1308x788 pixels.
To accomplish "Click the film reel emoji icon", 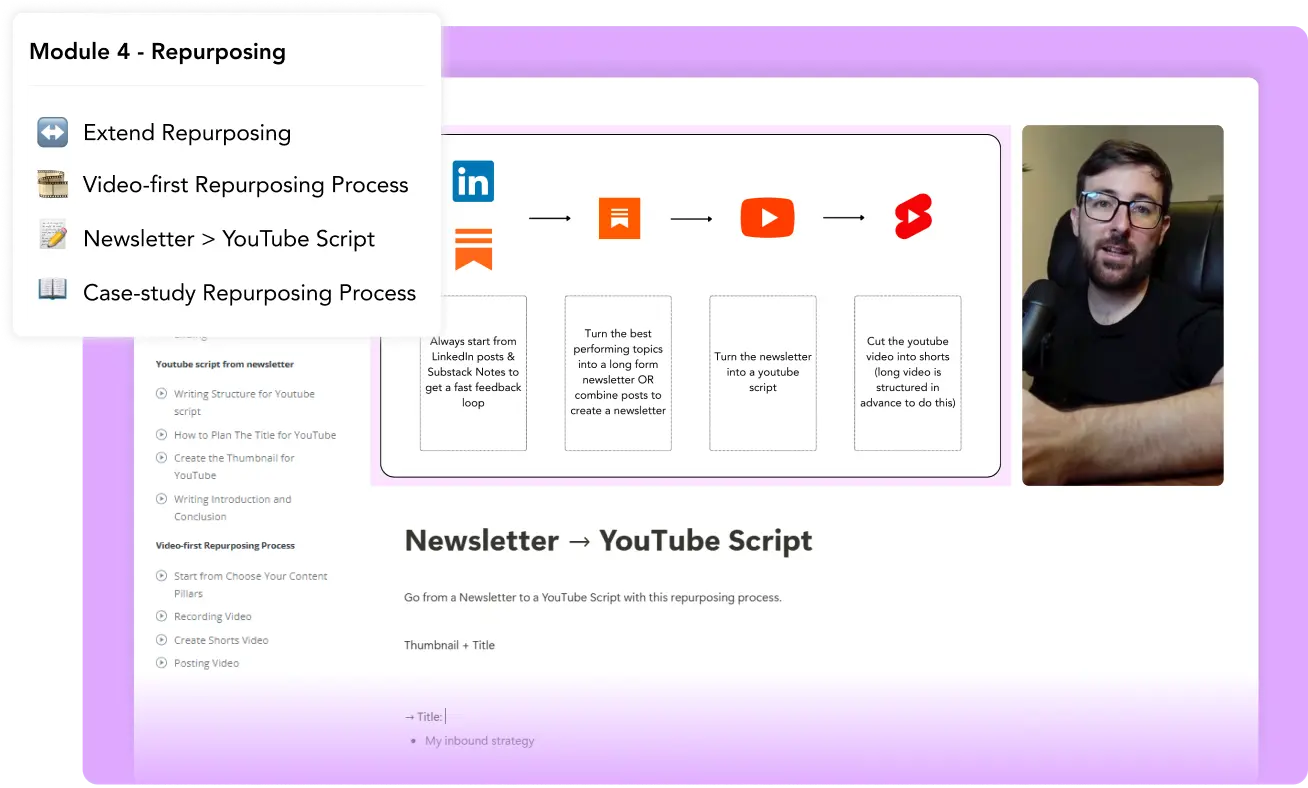I will (52, 185).
